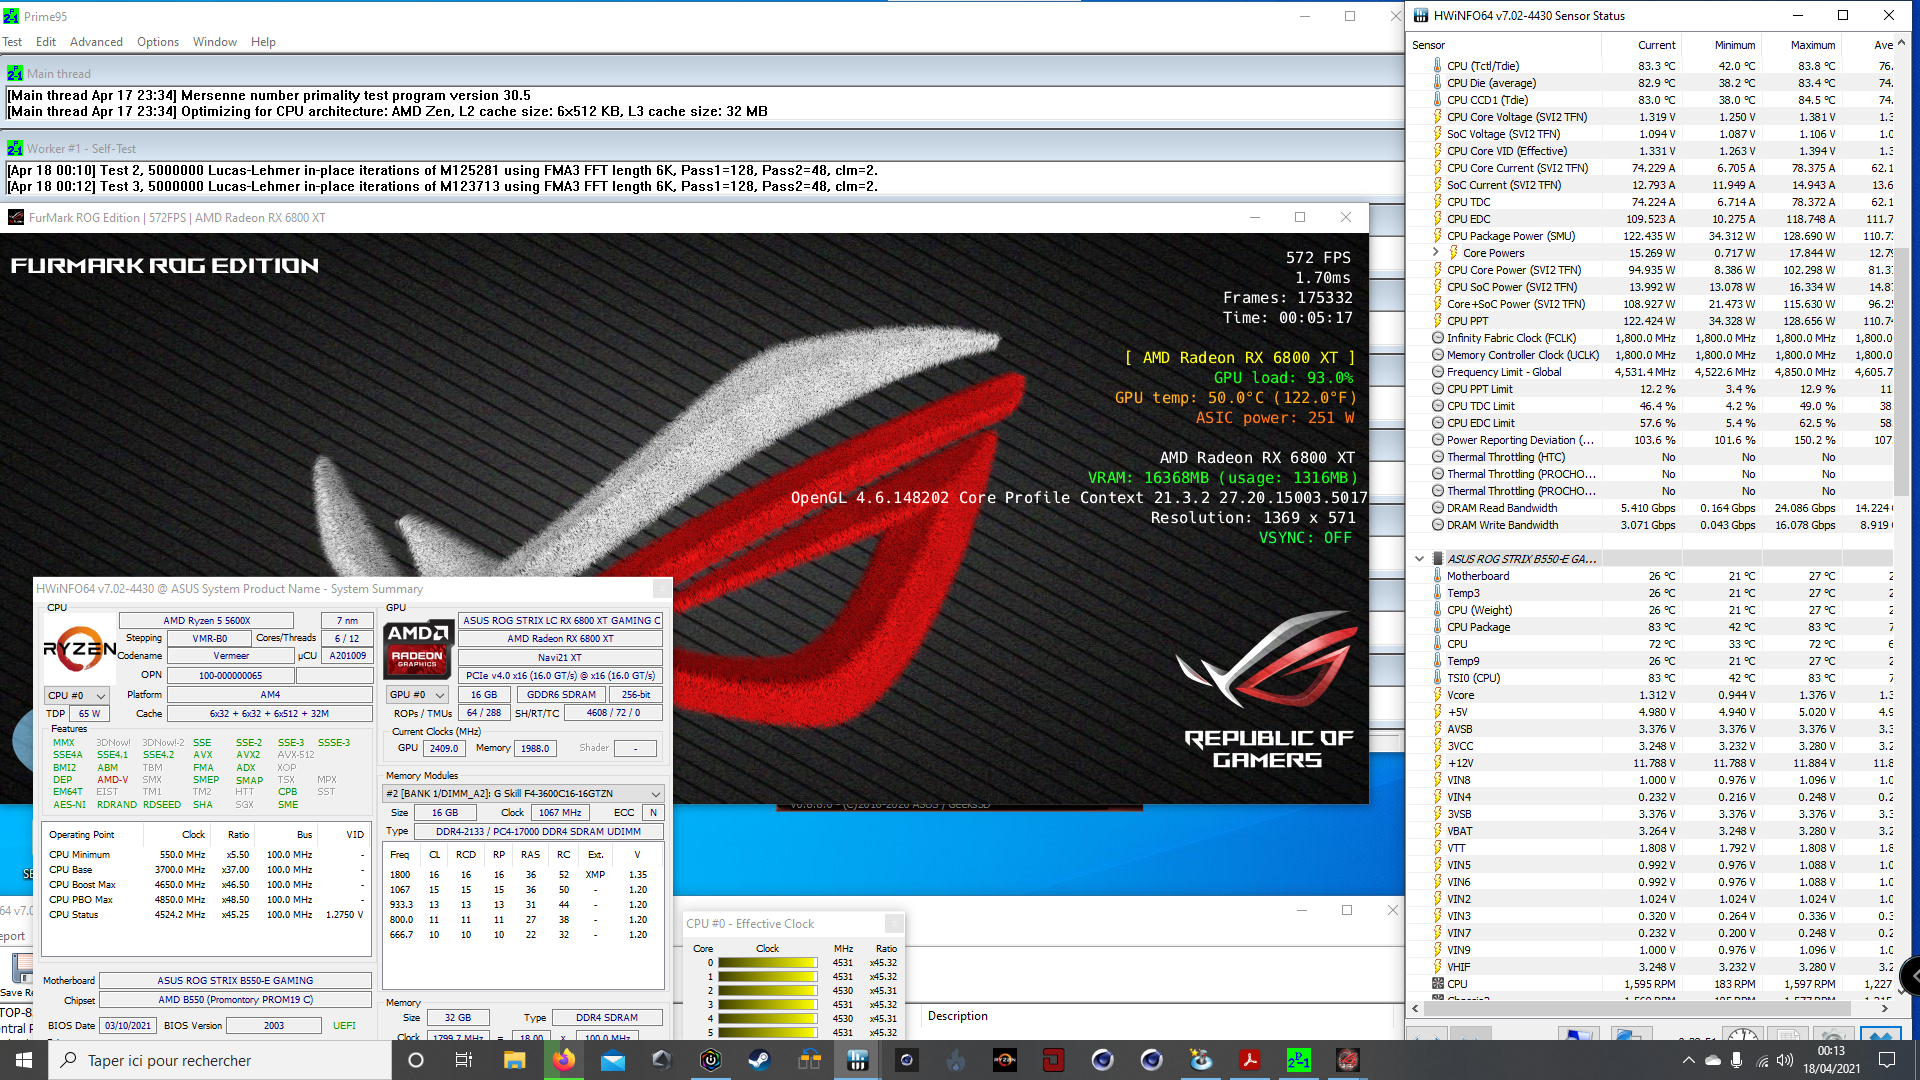
Task: Open the GPU #0 selector dropdown
Action: pos(418,694)
